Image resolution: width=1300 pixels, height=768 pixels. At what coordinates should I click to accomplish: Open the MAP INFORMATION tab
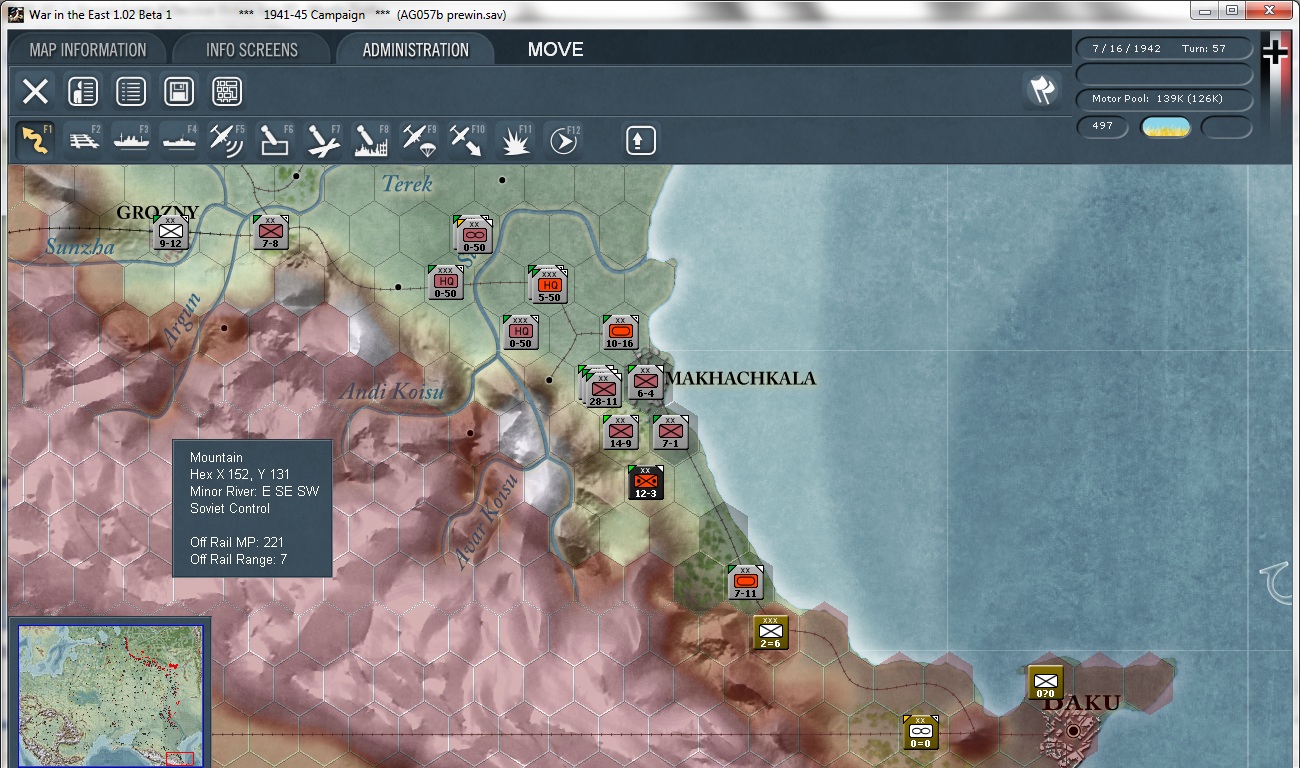88,50
